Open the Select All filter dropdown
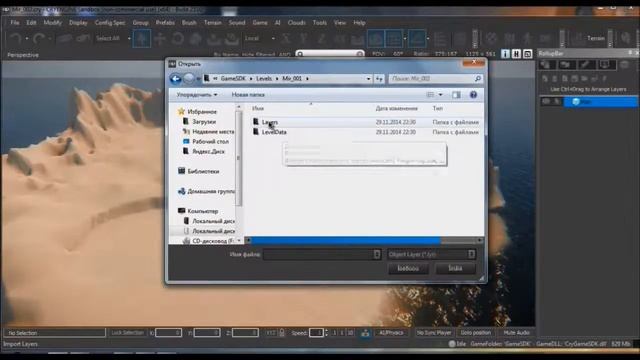The height and width of the screenshot is (360, 640). click(113, 38)
